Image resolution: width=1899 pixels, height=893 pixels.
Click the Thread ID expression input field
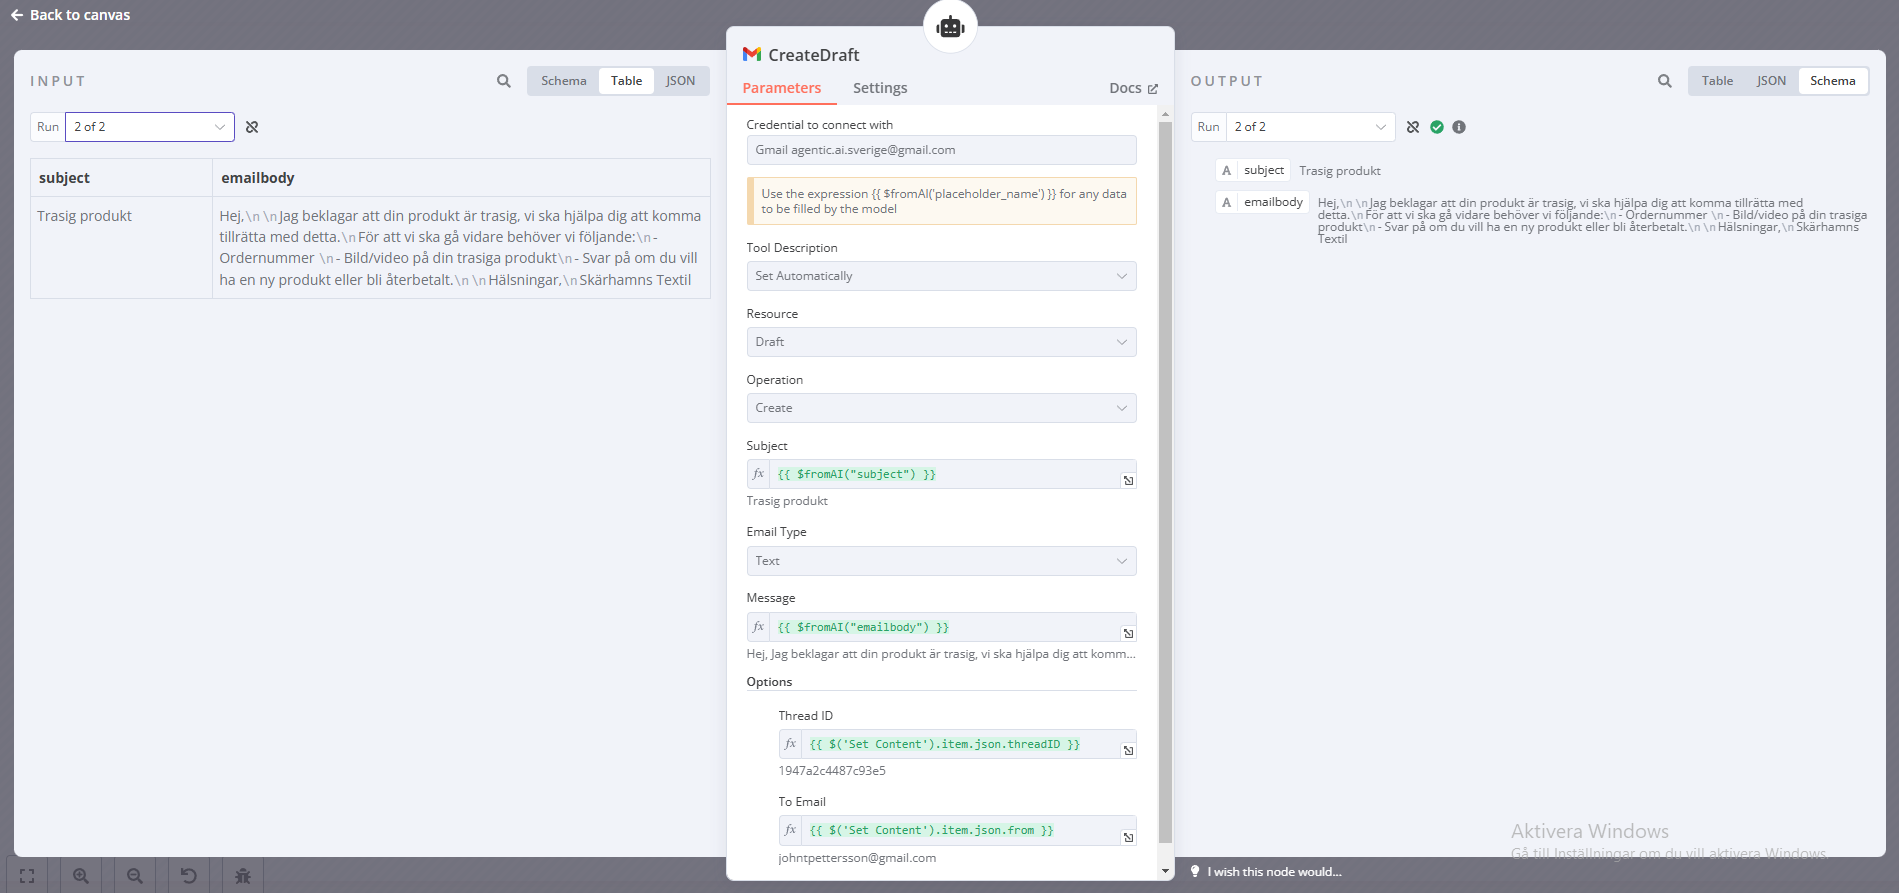point(961,744)
